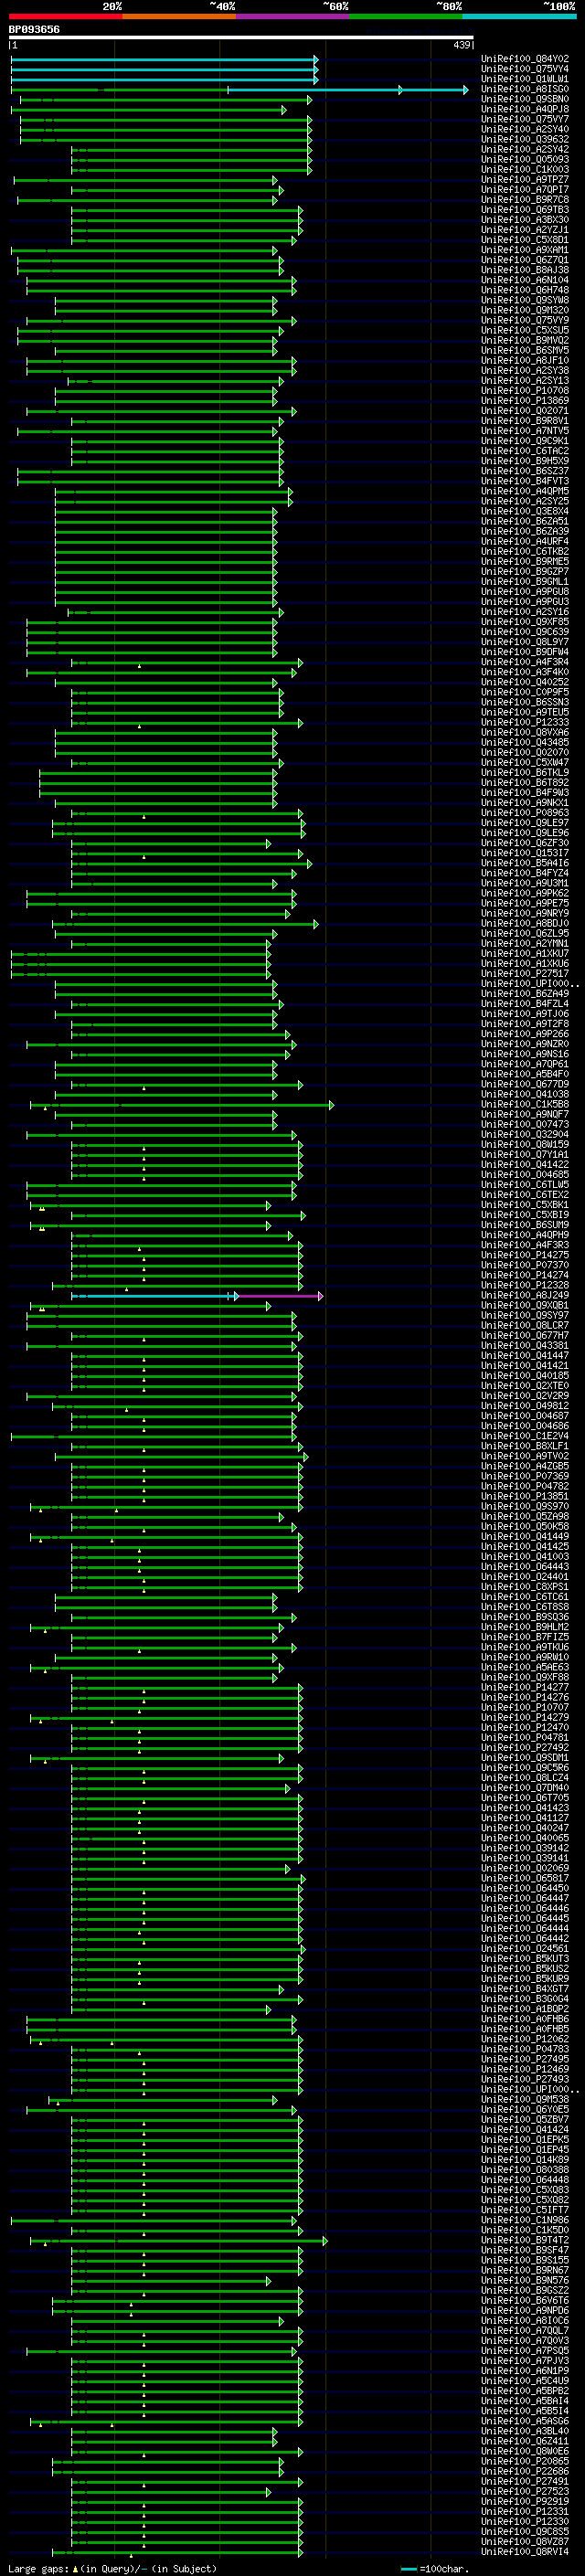
Task: Select label UniRef100_Q8W159
Action: (525, 1144)
